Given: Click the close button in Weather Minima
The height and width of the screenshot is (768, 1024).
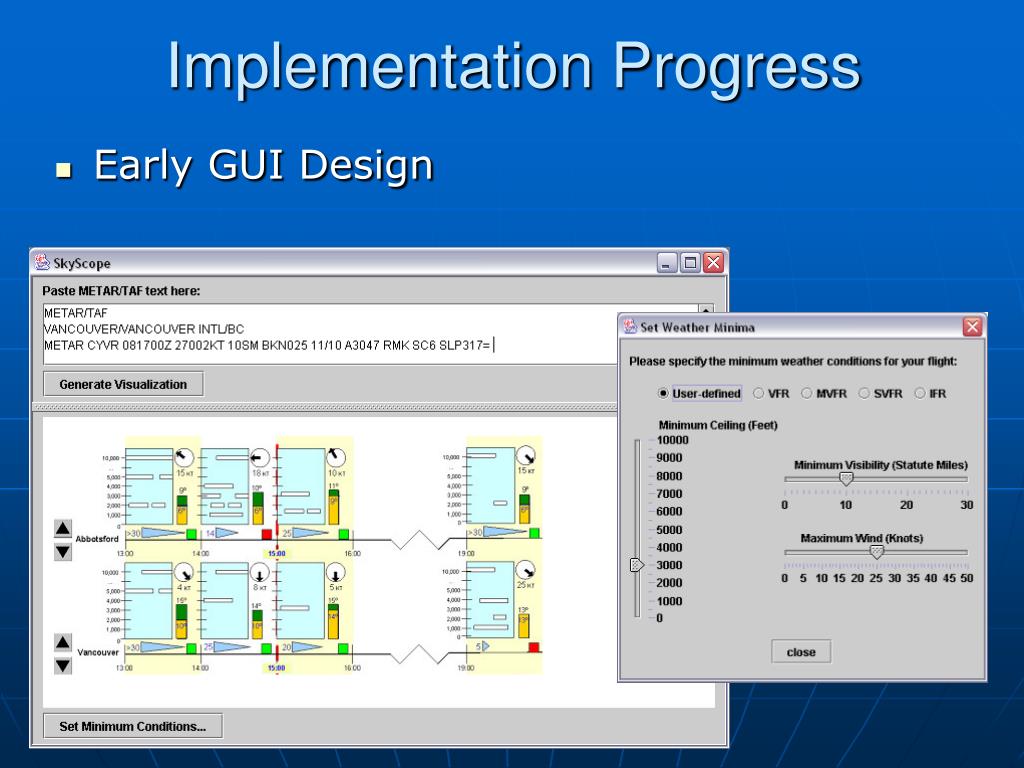Looking at the screenshot, I should click(x=801, y=652).
